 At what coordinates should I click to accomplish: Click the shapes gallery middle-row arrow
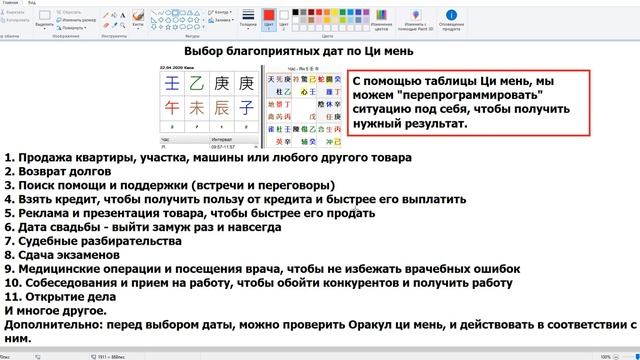click(204, 20)
